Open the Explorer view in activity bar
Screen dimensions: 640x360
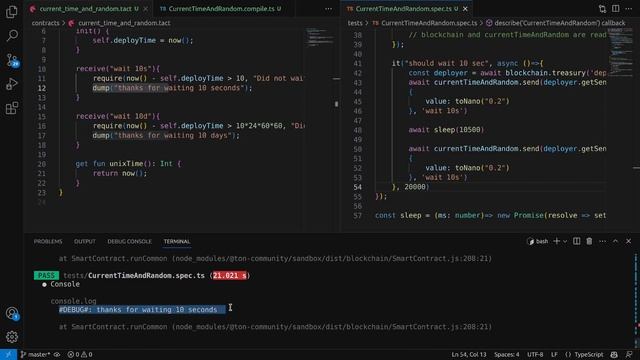point(11,12)
